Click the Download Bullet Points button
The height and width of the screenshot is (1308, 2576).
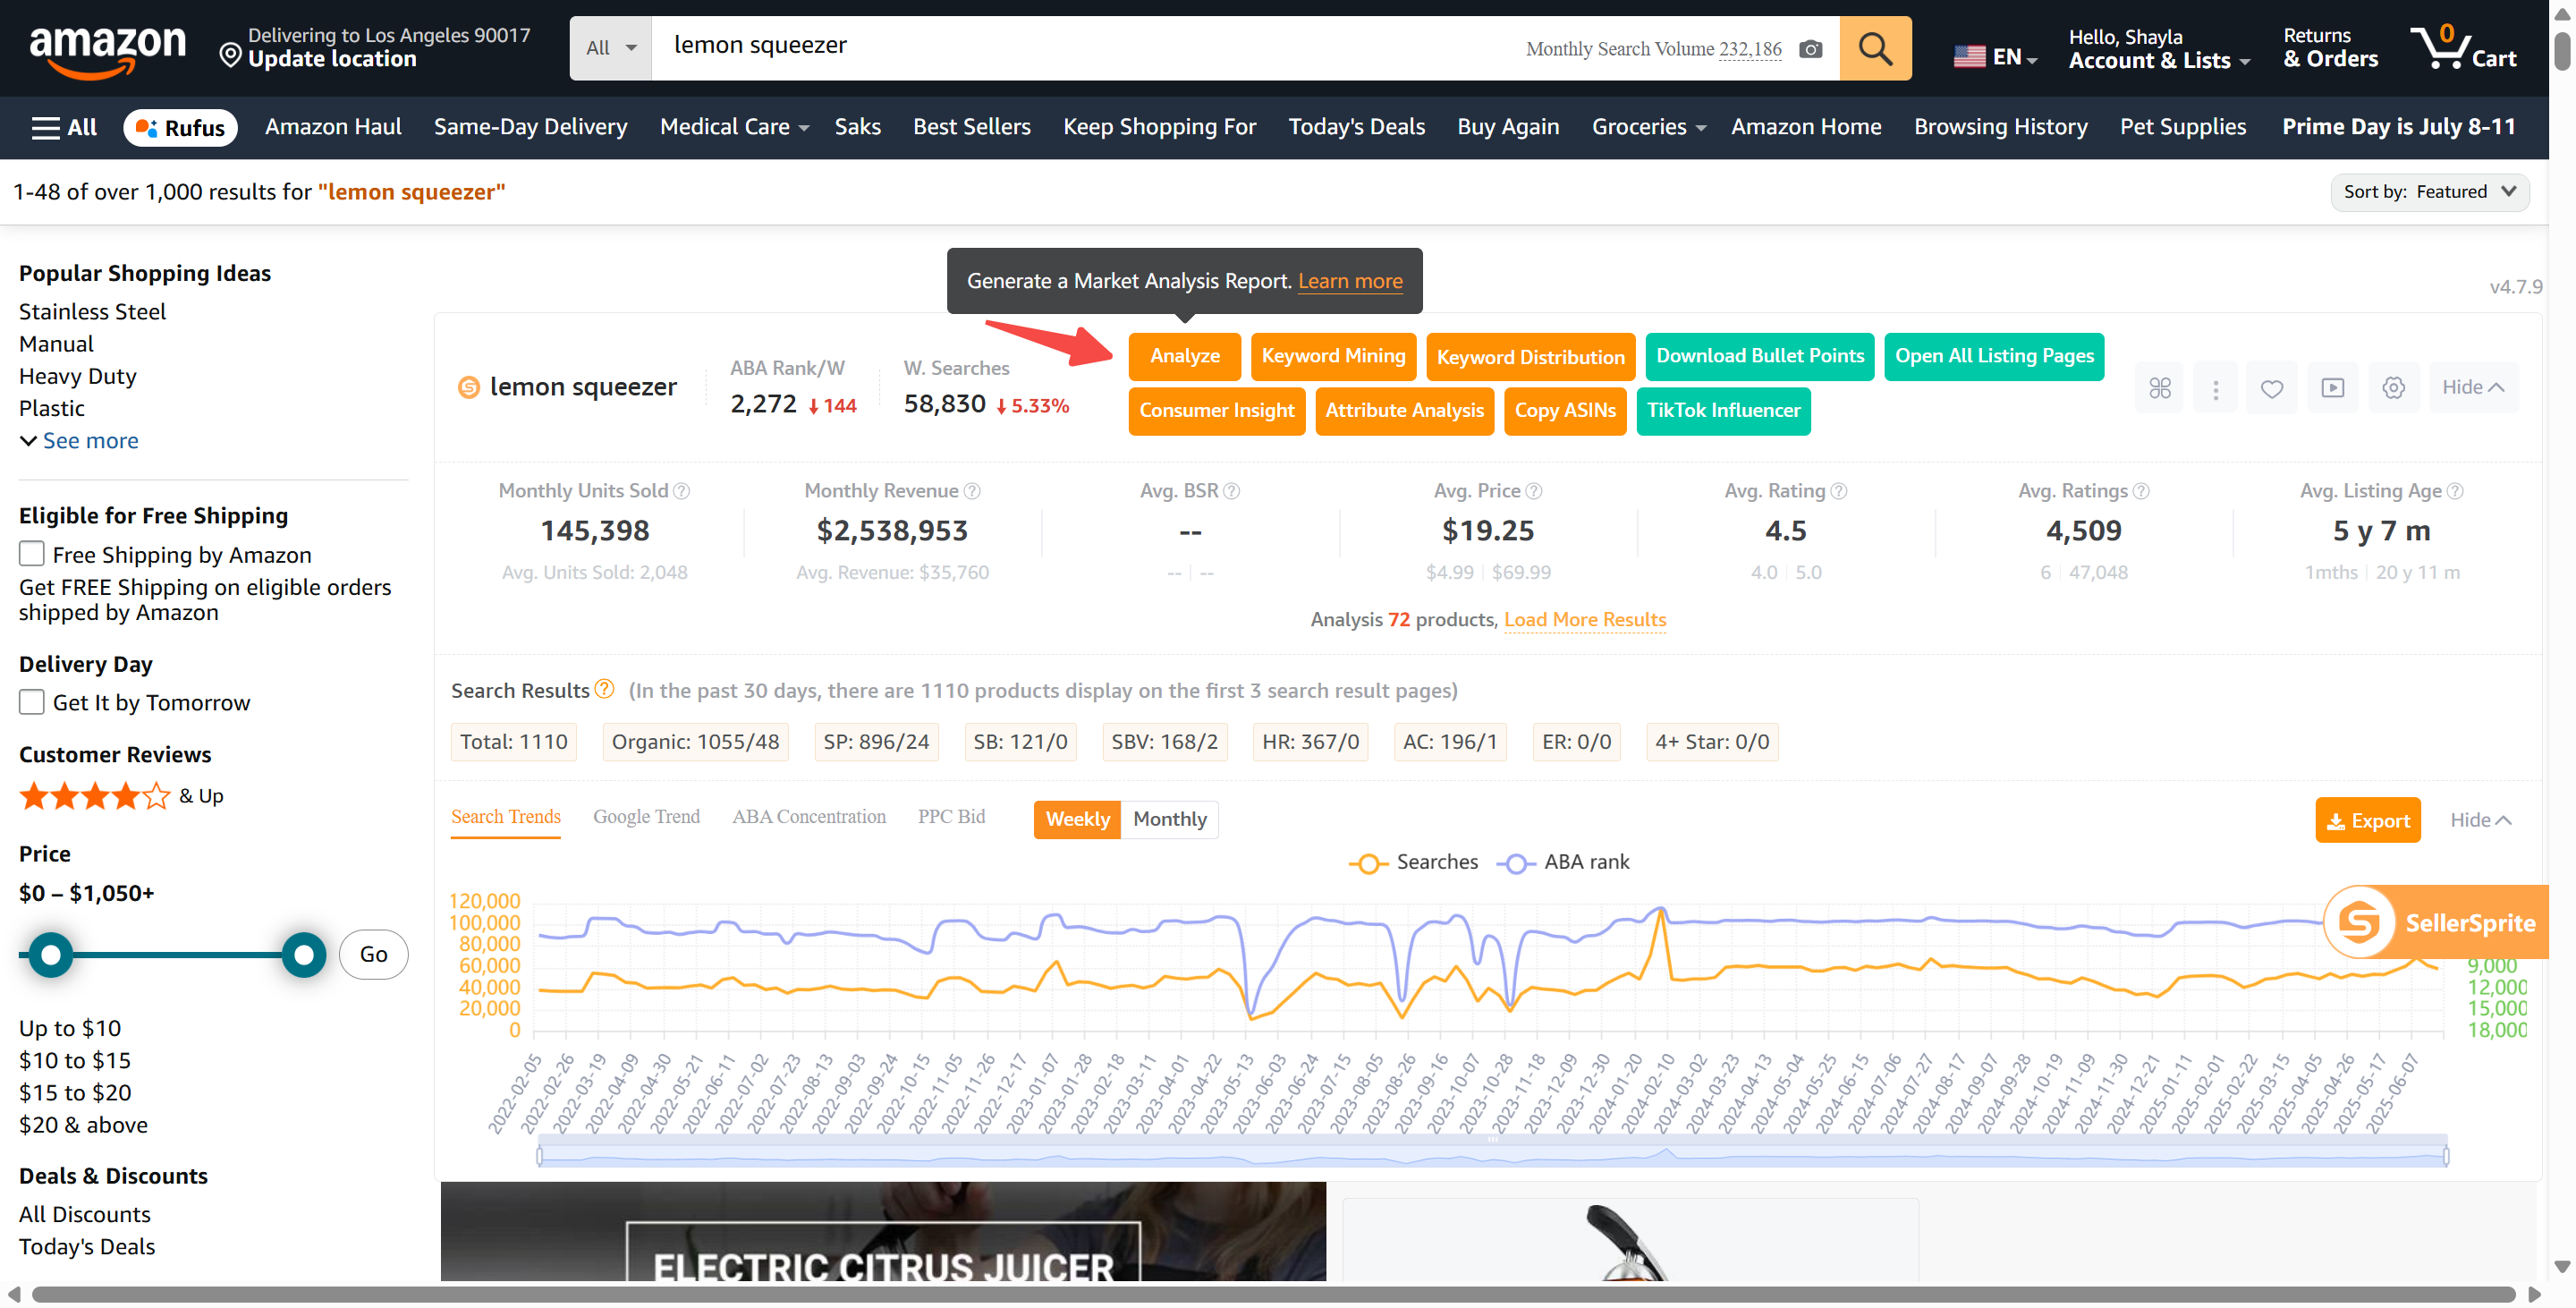[1759, 356]
